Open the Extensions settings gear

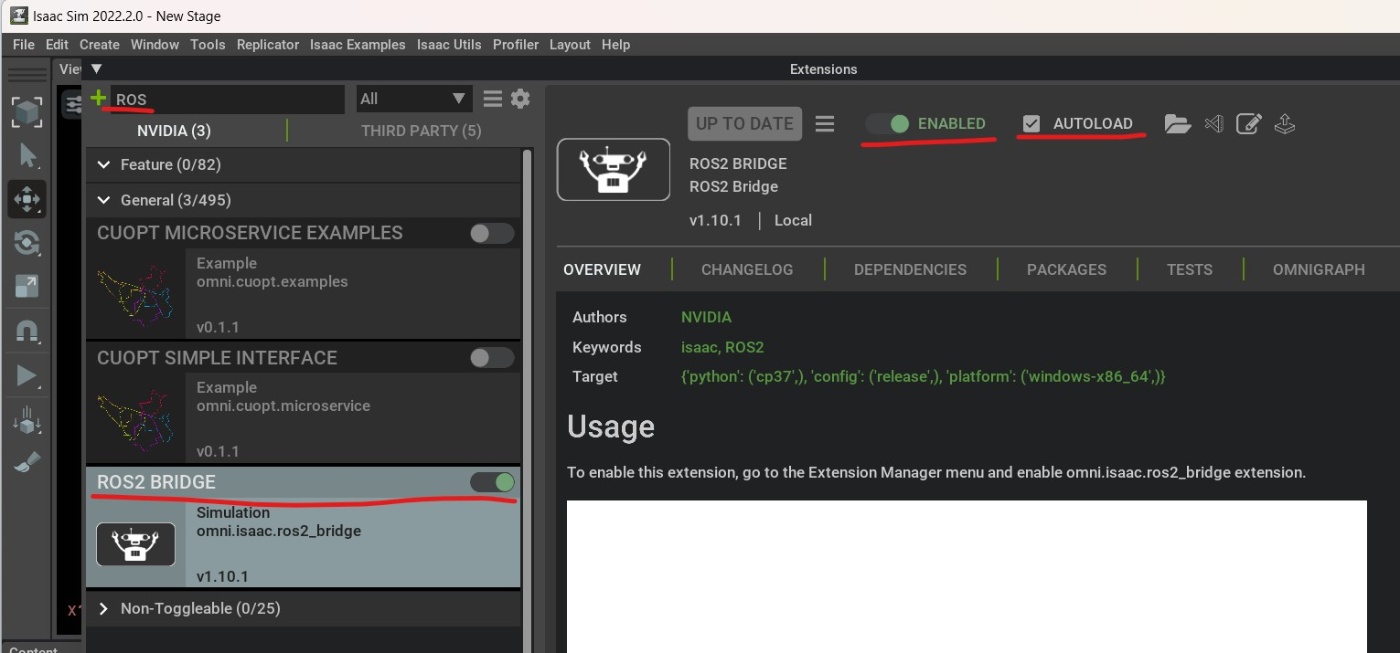(x=520, y=98)
